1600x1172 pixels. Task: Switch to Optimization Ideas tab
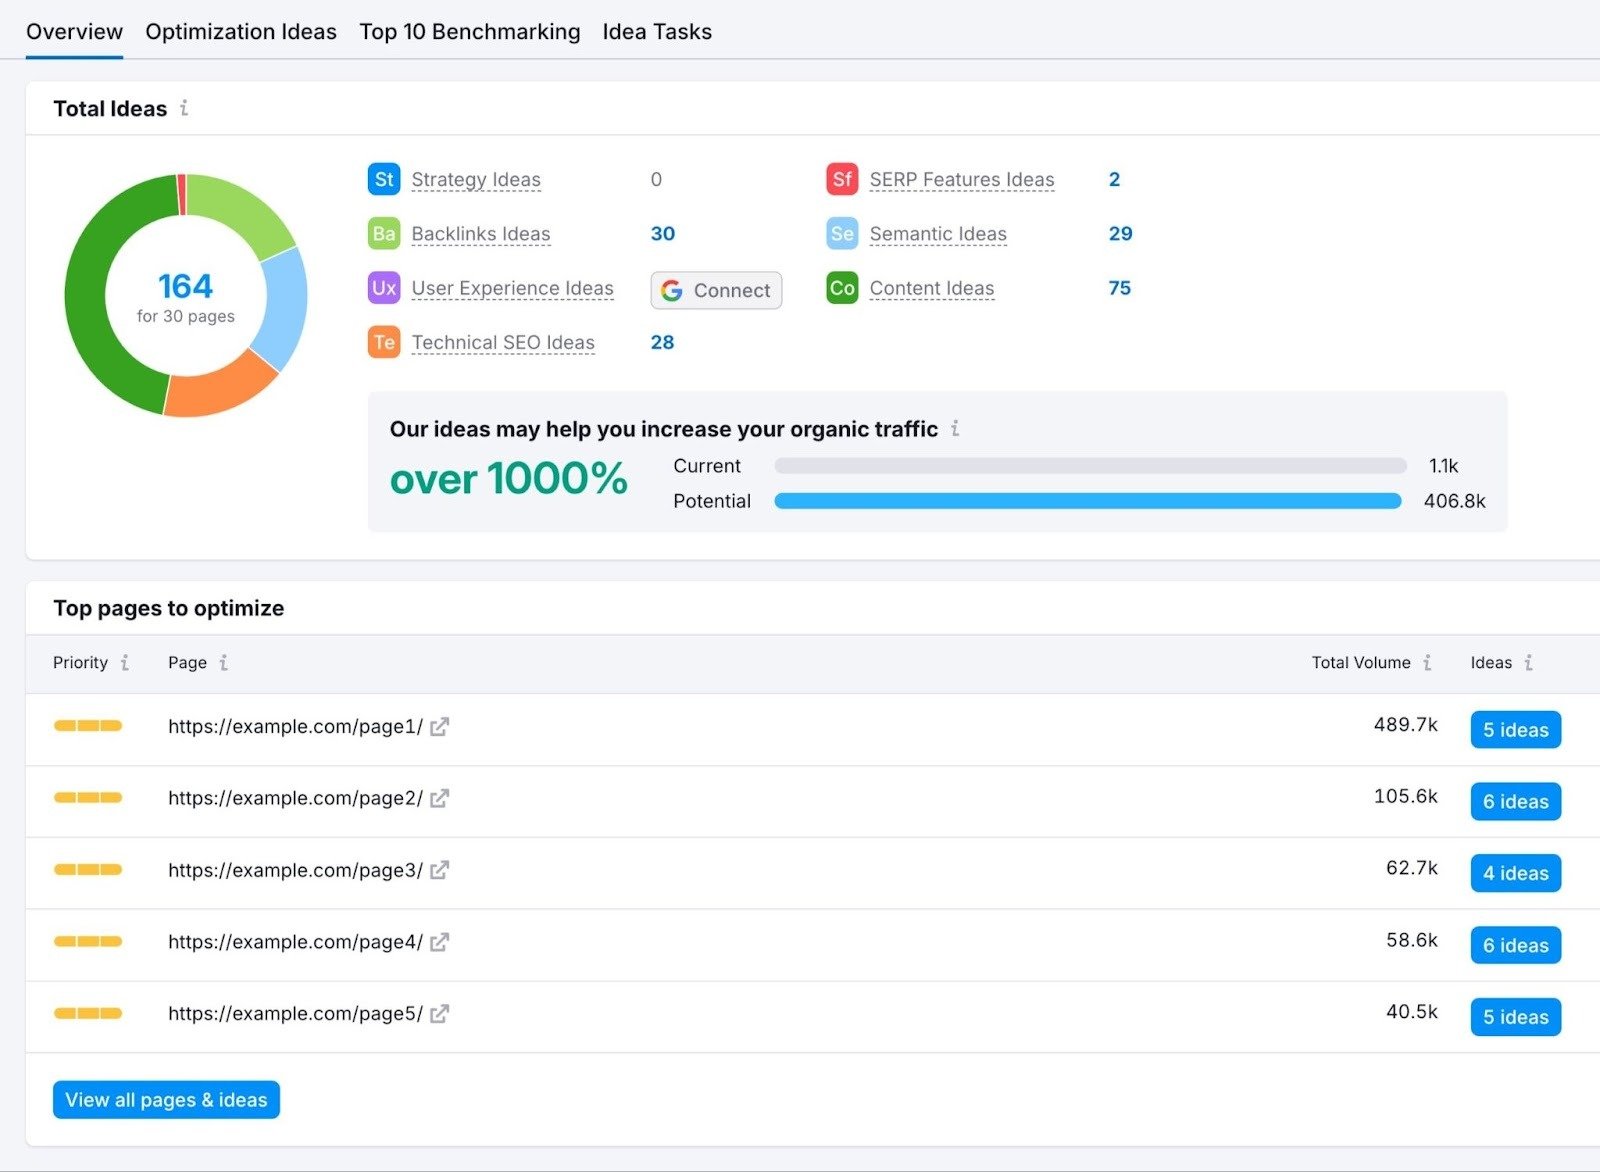point(241,32)
